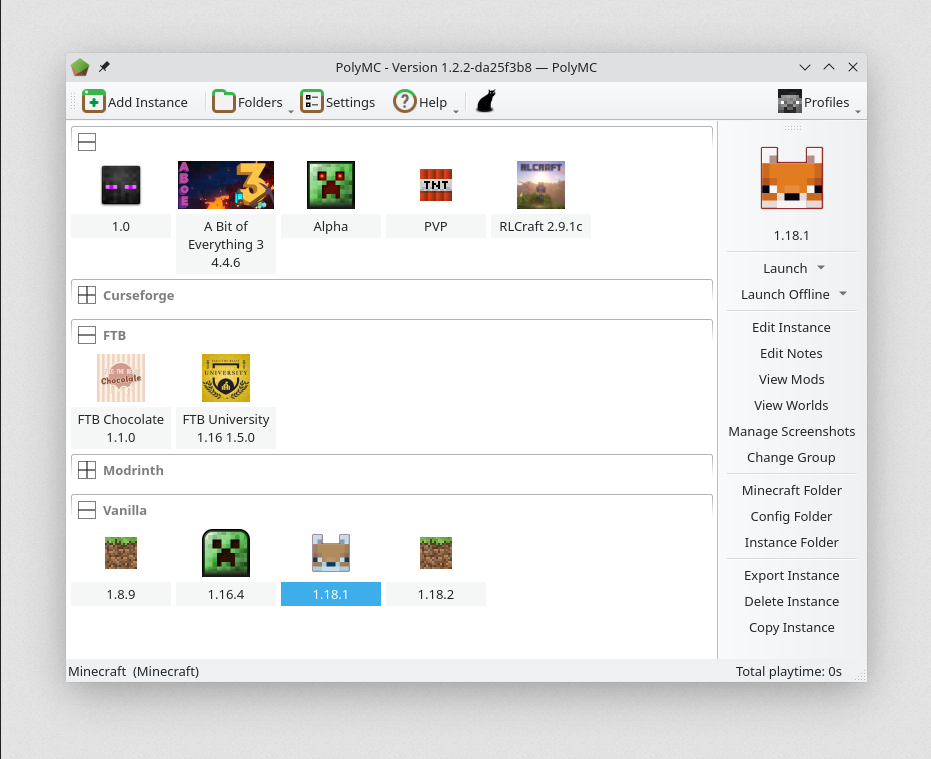The height and width of the screenshot is (759, 931).
Task: Select the 1.18.2 grass block icon
Action: pyautogui.click(x=436, y=553)
